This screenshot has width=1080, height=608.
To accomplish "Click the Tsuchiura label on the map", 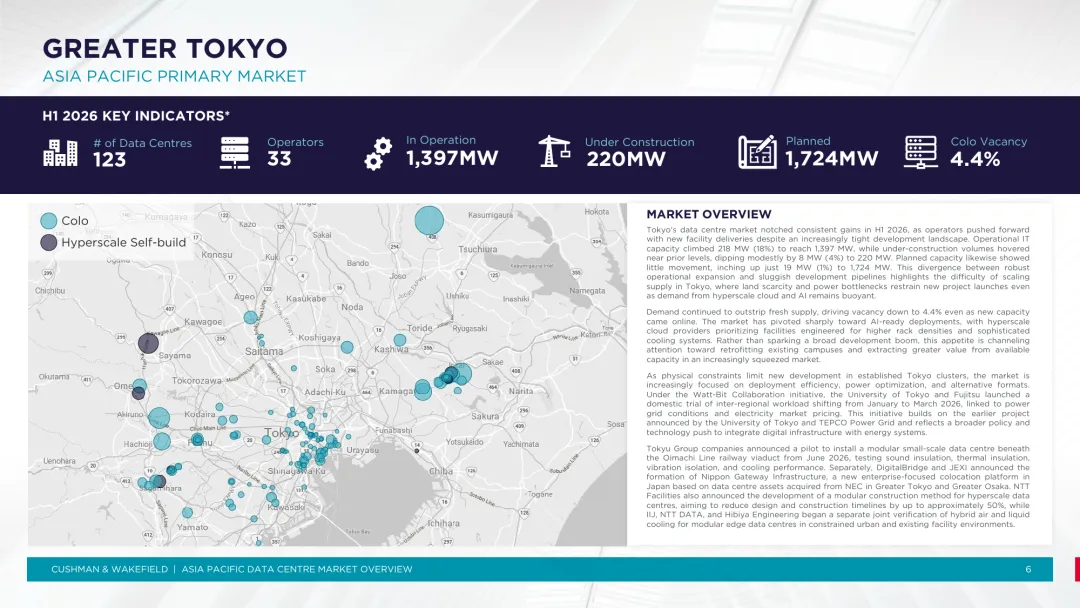I will coord(477,249).
